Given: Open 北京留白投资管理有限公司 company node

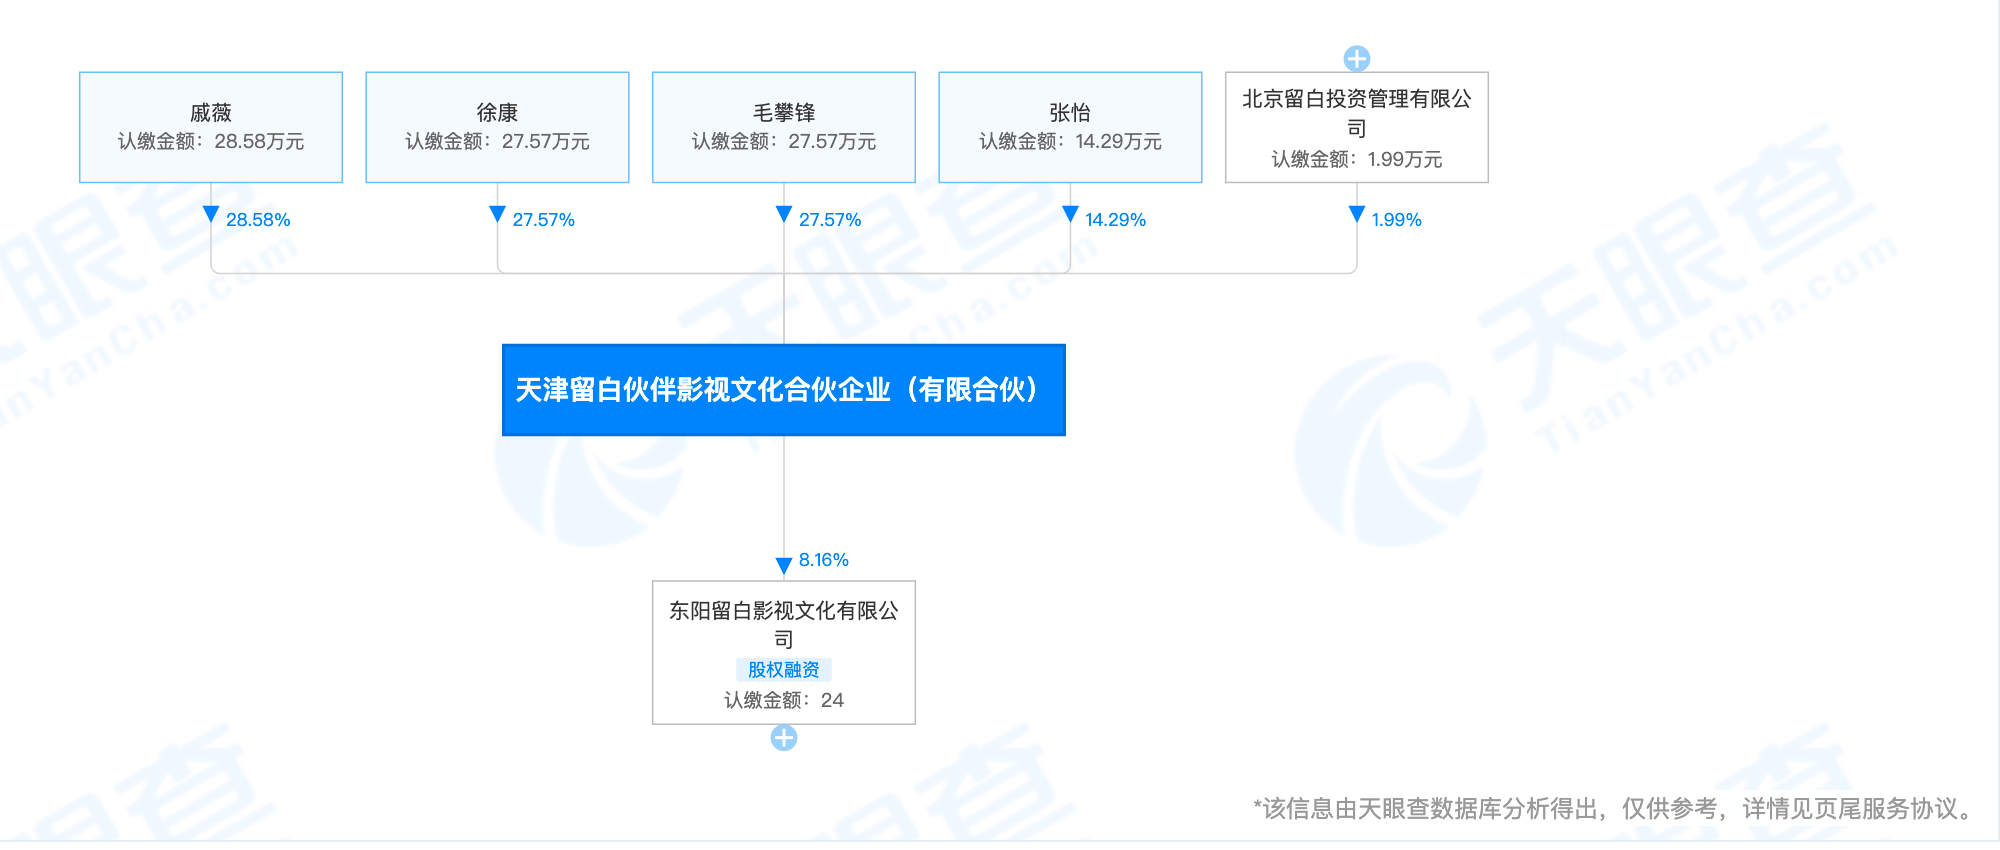Looking at the screenshot, I should click(1356, 127).
